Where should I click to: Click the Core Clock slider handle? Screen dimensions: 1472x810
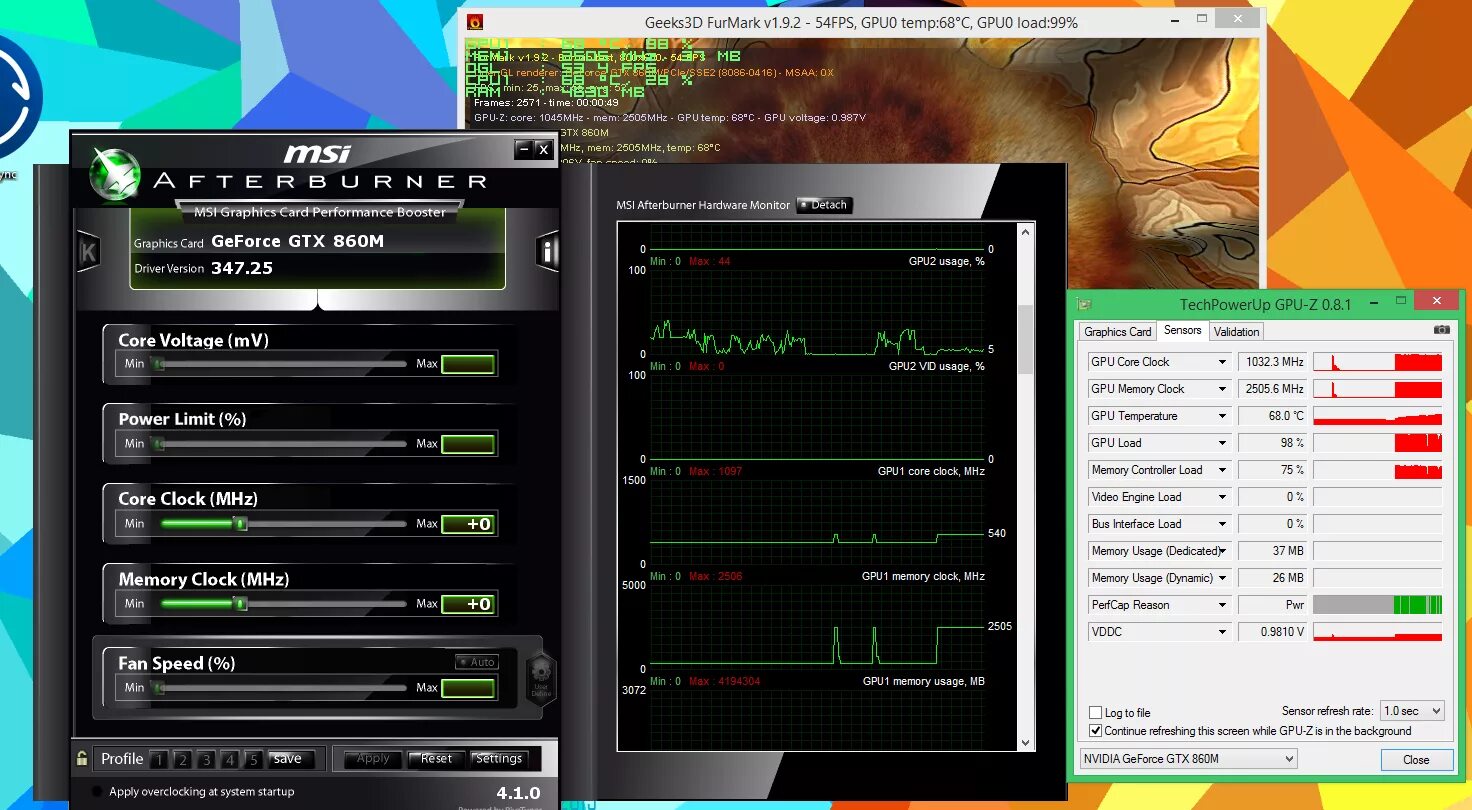[x=240, y=523]
